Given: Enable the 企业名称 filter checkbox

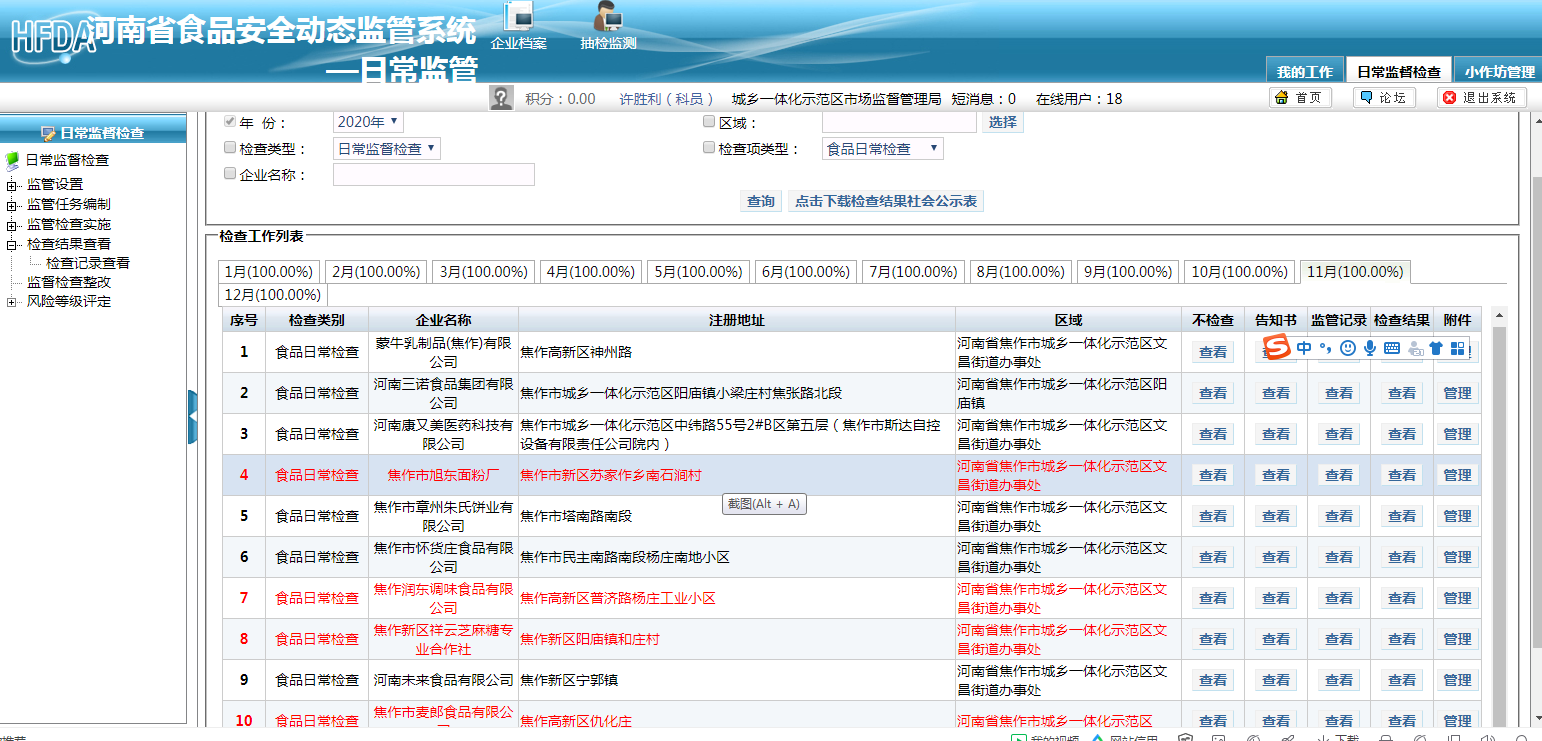Looking at the screenshot, I should click(230, 173).
